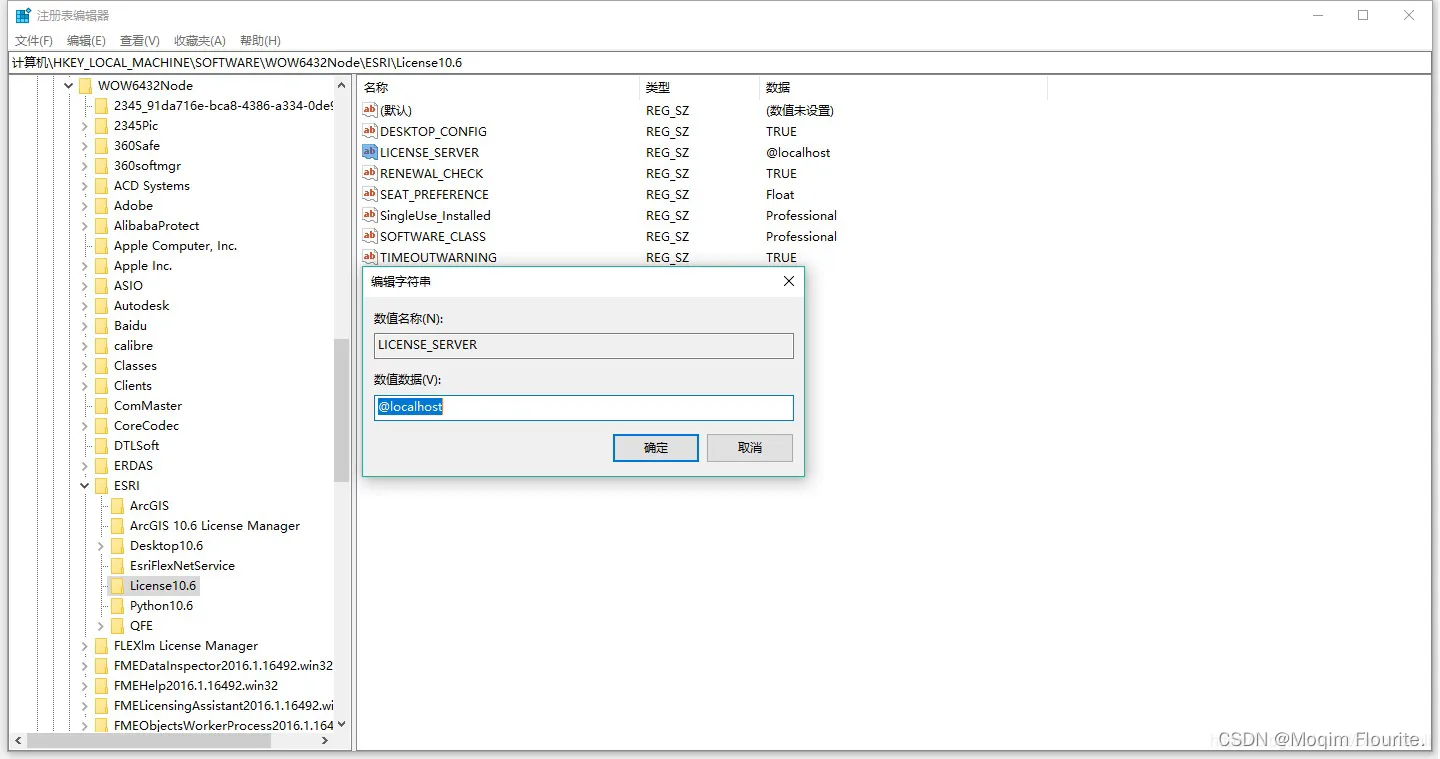Expand the ACD Systems tree node
Screen dimensions: 1440x759
pyautogui.click(x=85, y=186)
